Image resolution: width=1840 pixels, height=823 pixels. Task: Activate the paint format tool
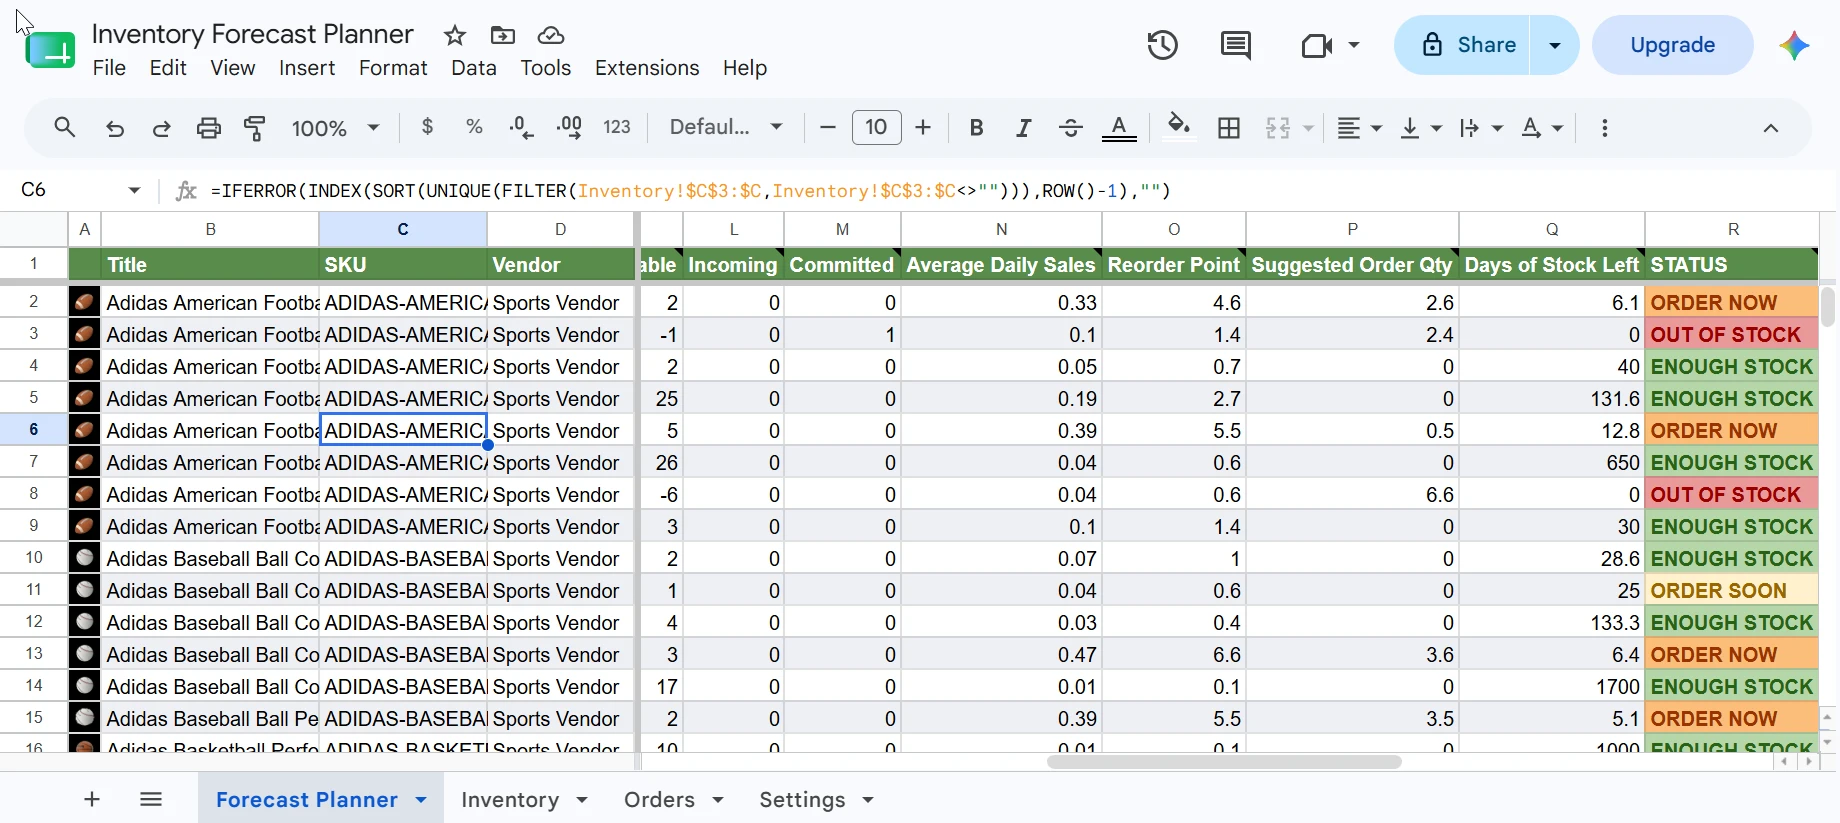pyautogui.click(x=255, y=128)
